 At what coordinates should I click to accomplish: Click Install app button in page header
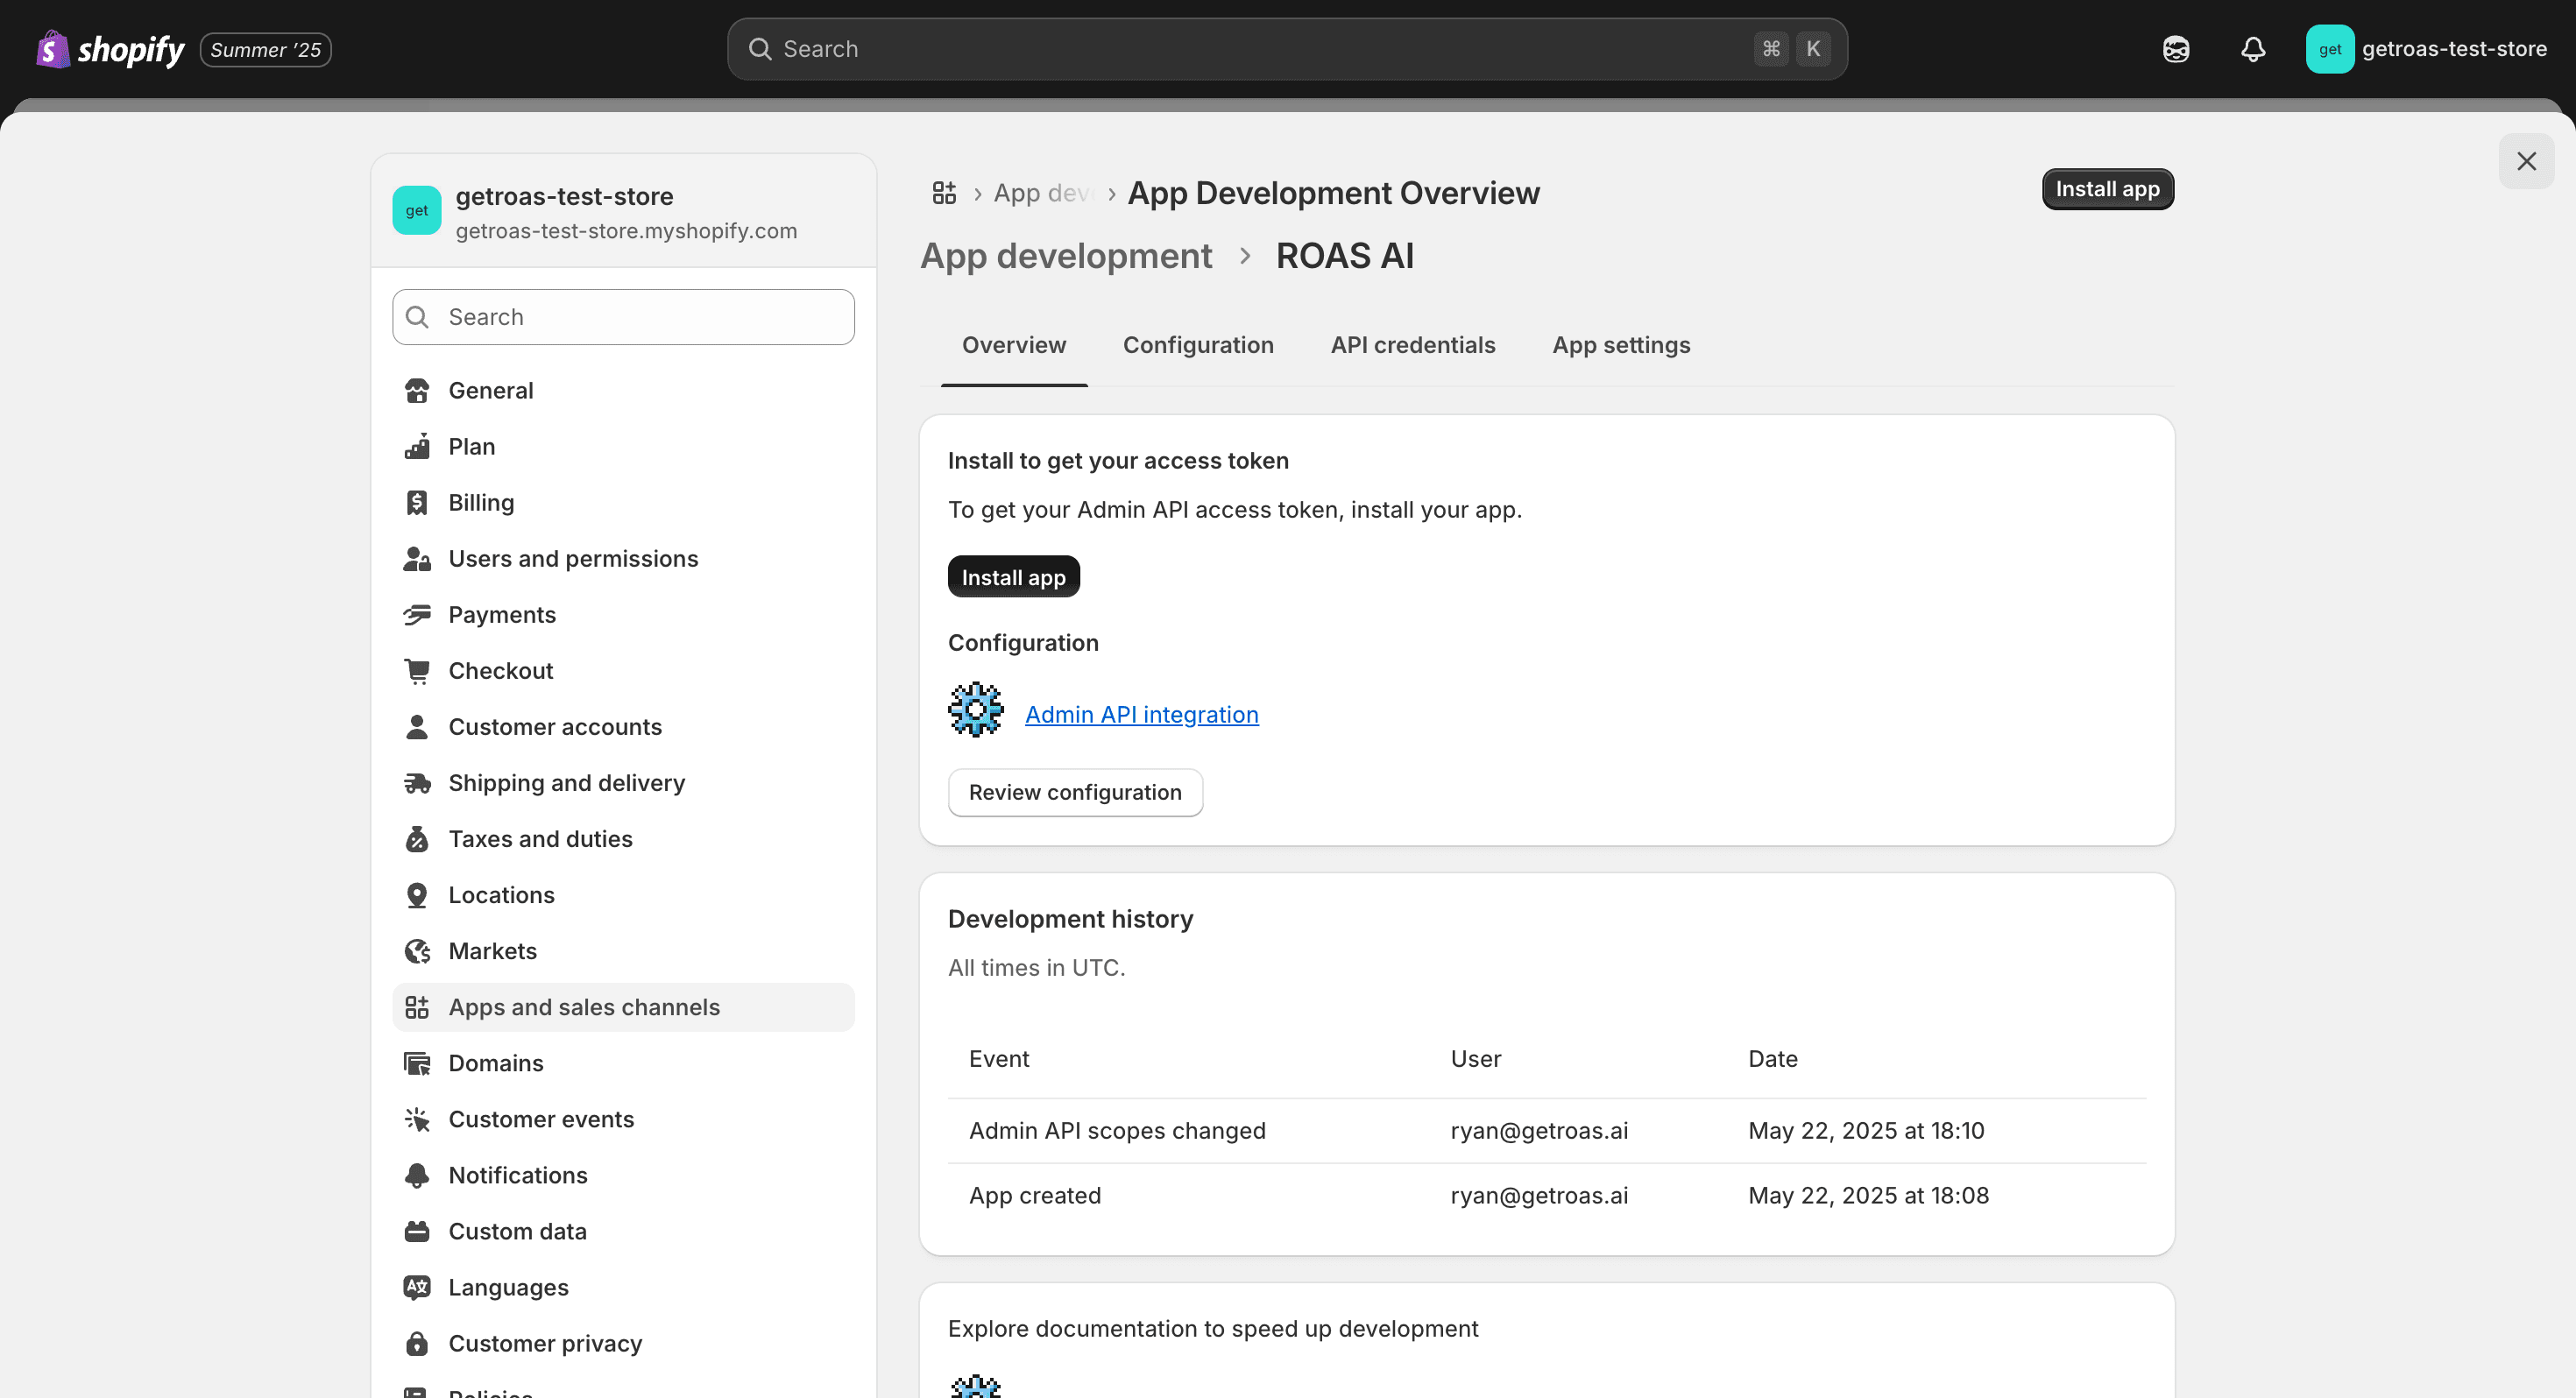2107,189
